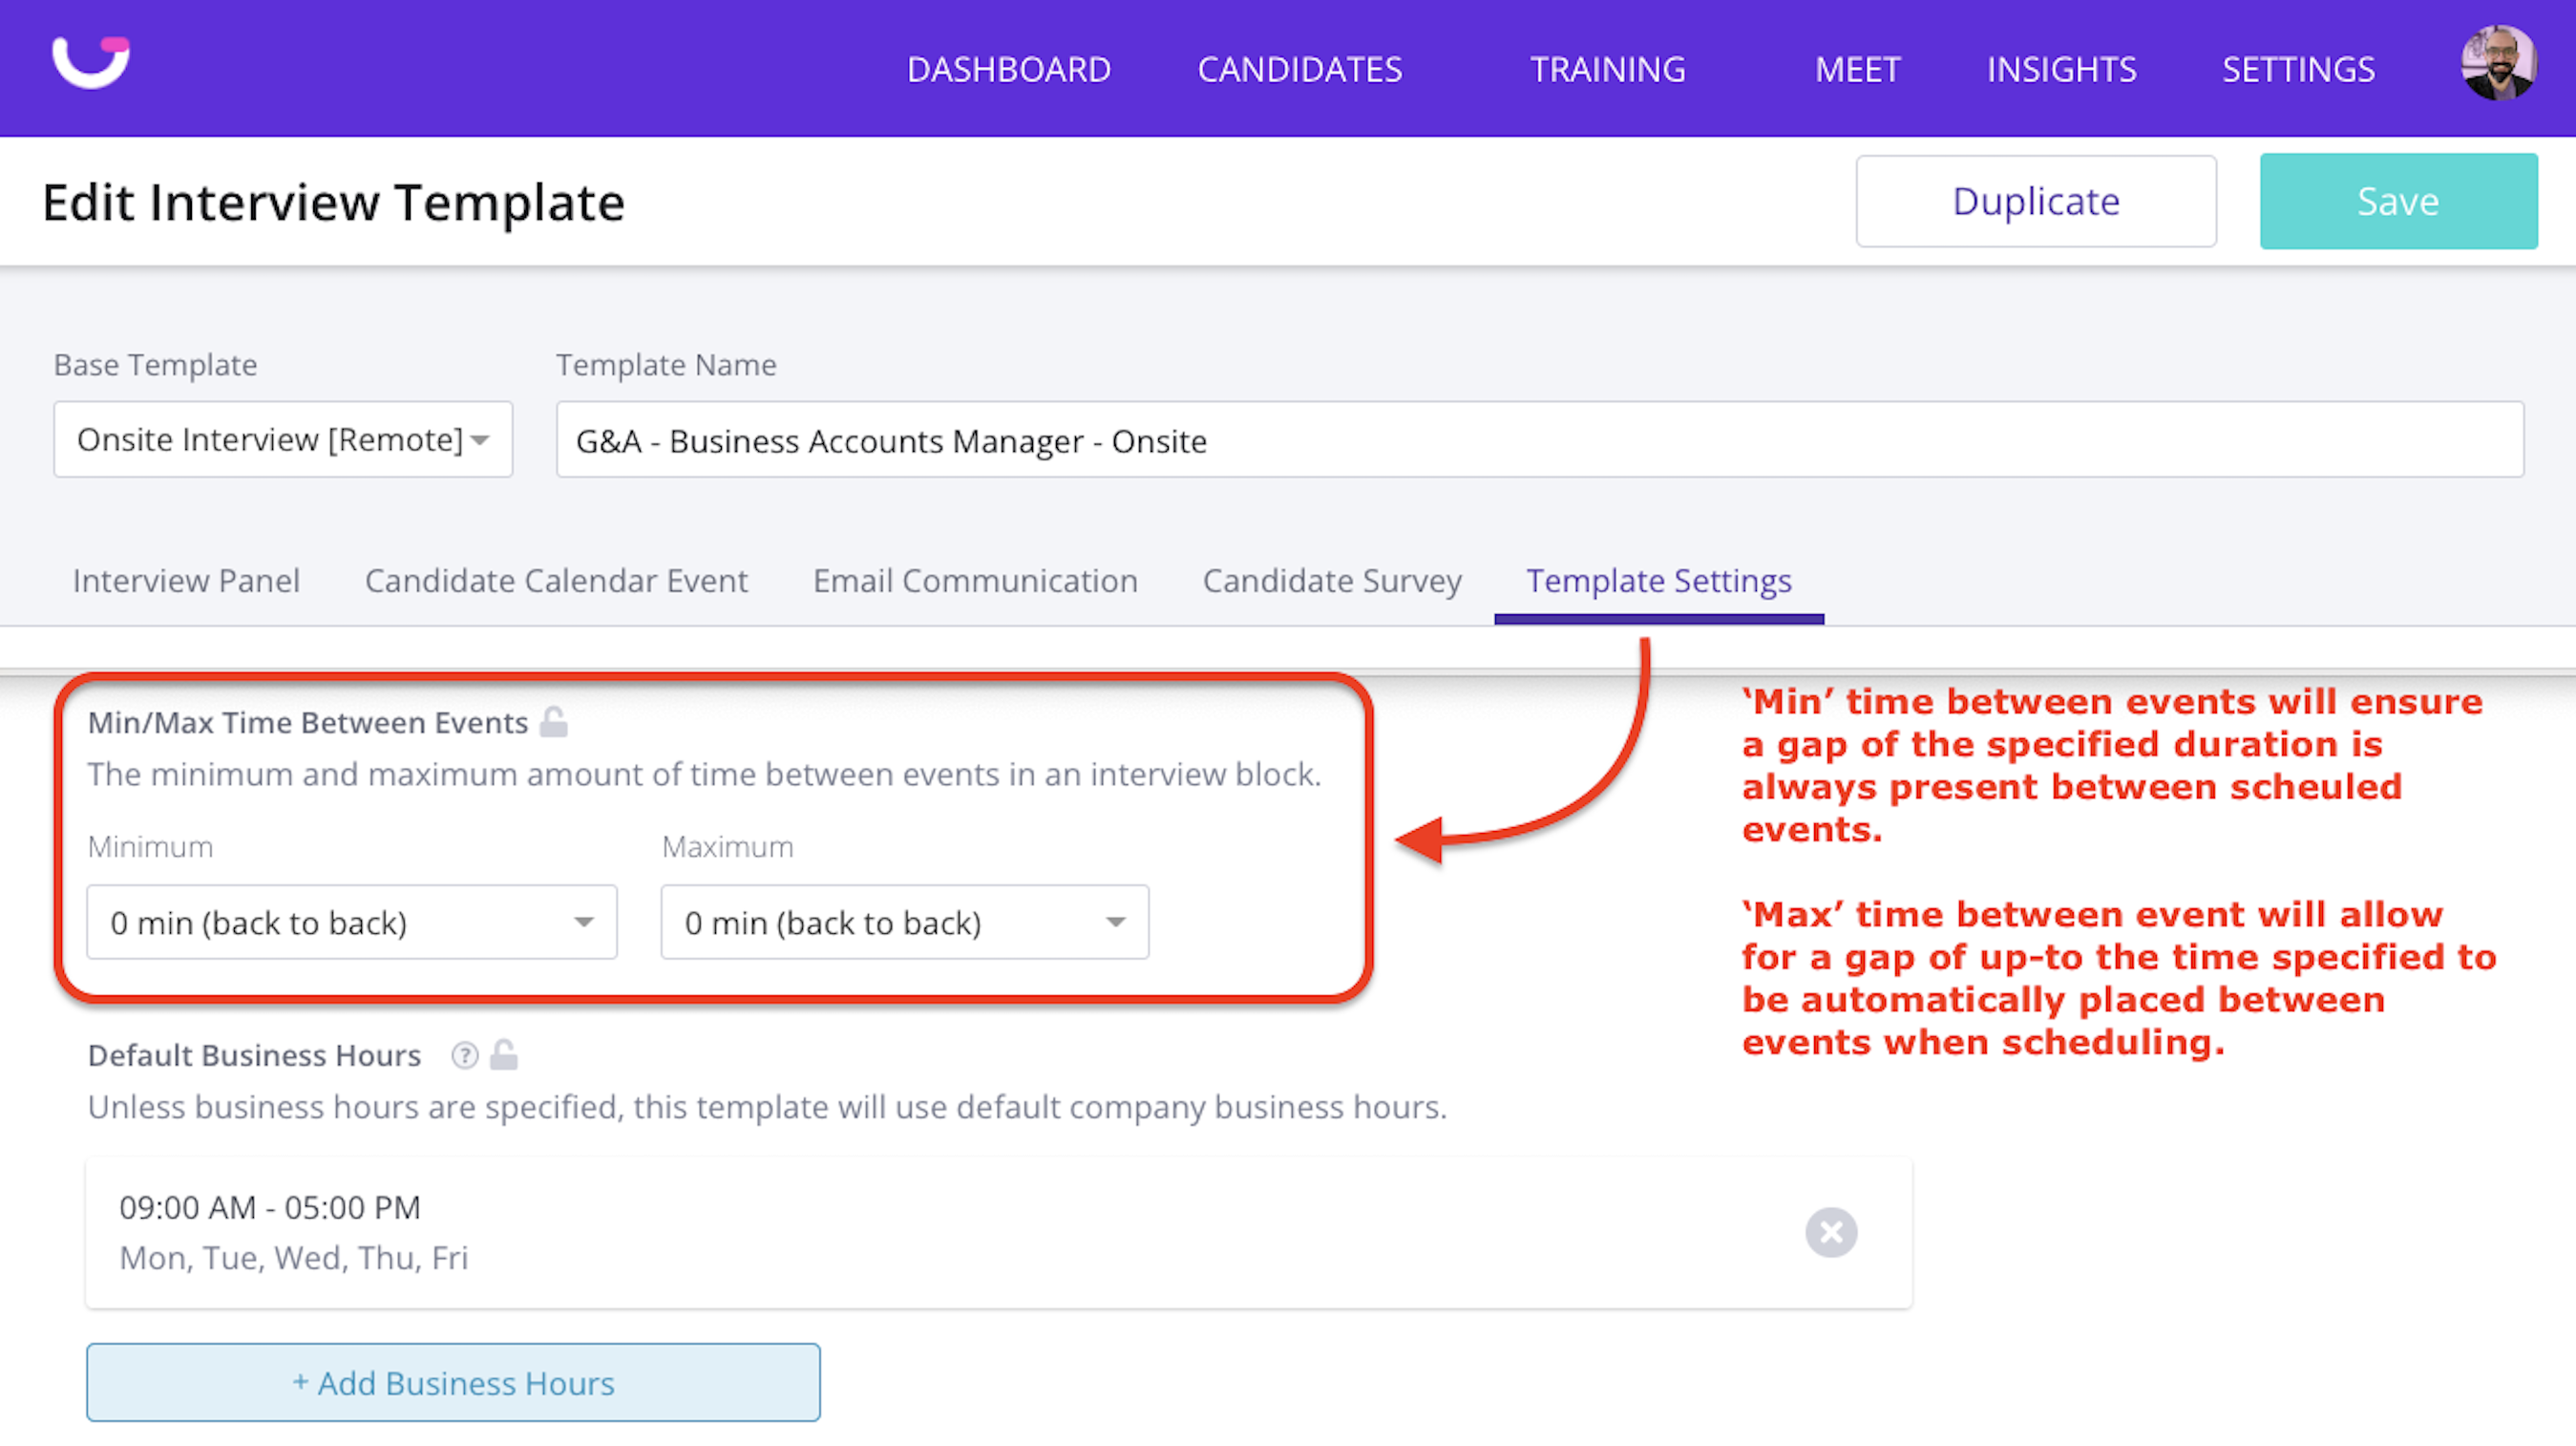Click + Add Business Hours
2576x1446 pixels.
click(453, 1382)
